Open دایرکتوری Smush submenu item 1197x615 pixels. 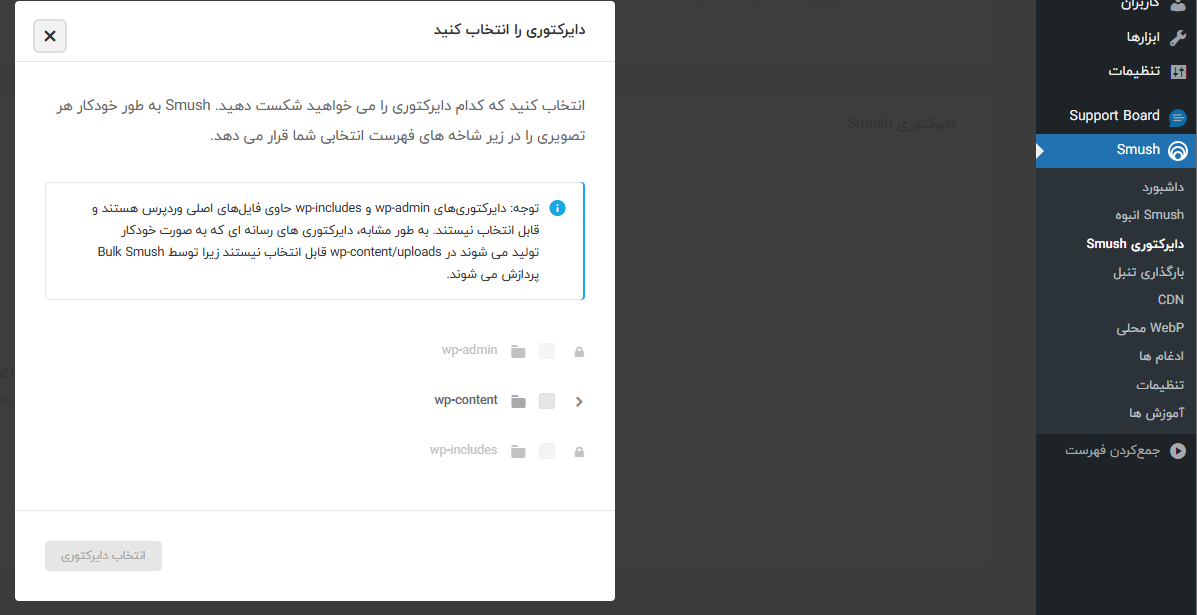(1135, 244)
